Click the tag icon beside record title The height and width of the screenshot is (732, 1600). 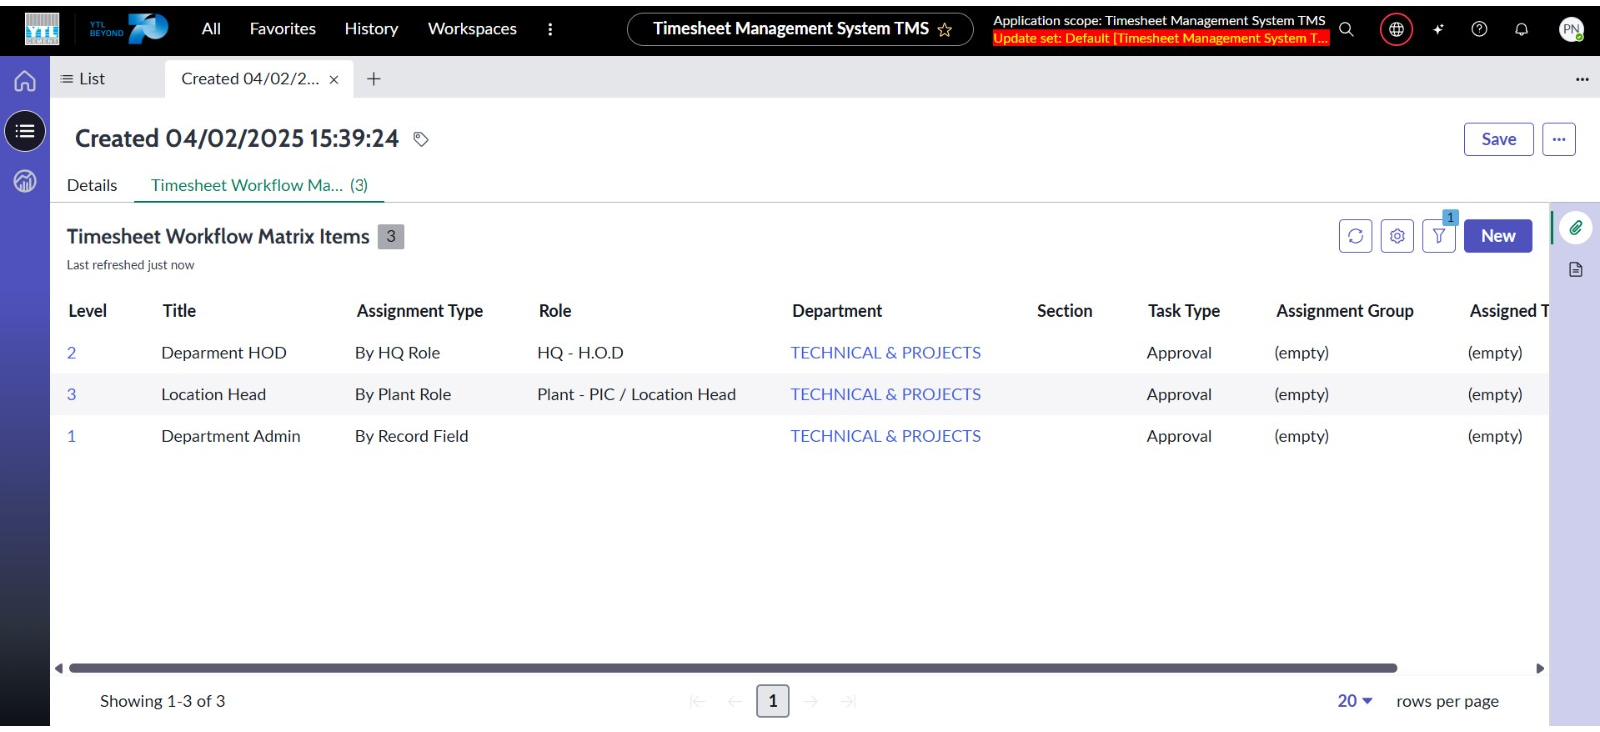[x=421, y=139]
